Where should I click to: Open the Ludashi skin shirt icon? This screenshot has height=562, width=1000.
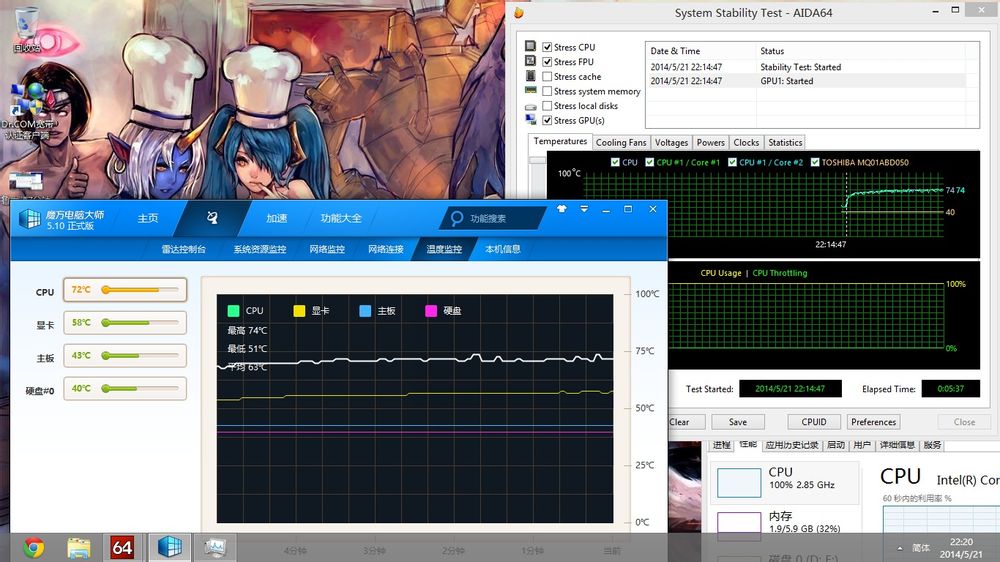562,209
